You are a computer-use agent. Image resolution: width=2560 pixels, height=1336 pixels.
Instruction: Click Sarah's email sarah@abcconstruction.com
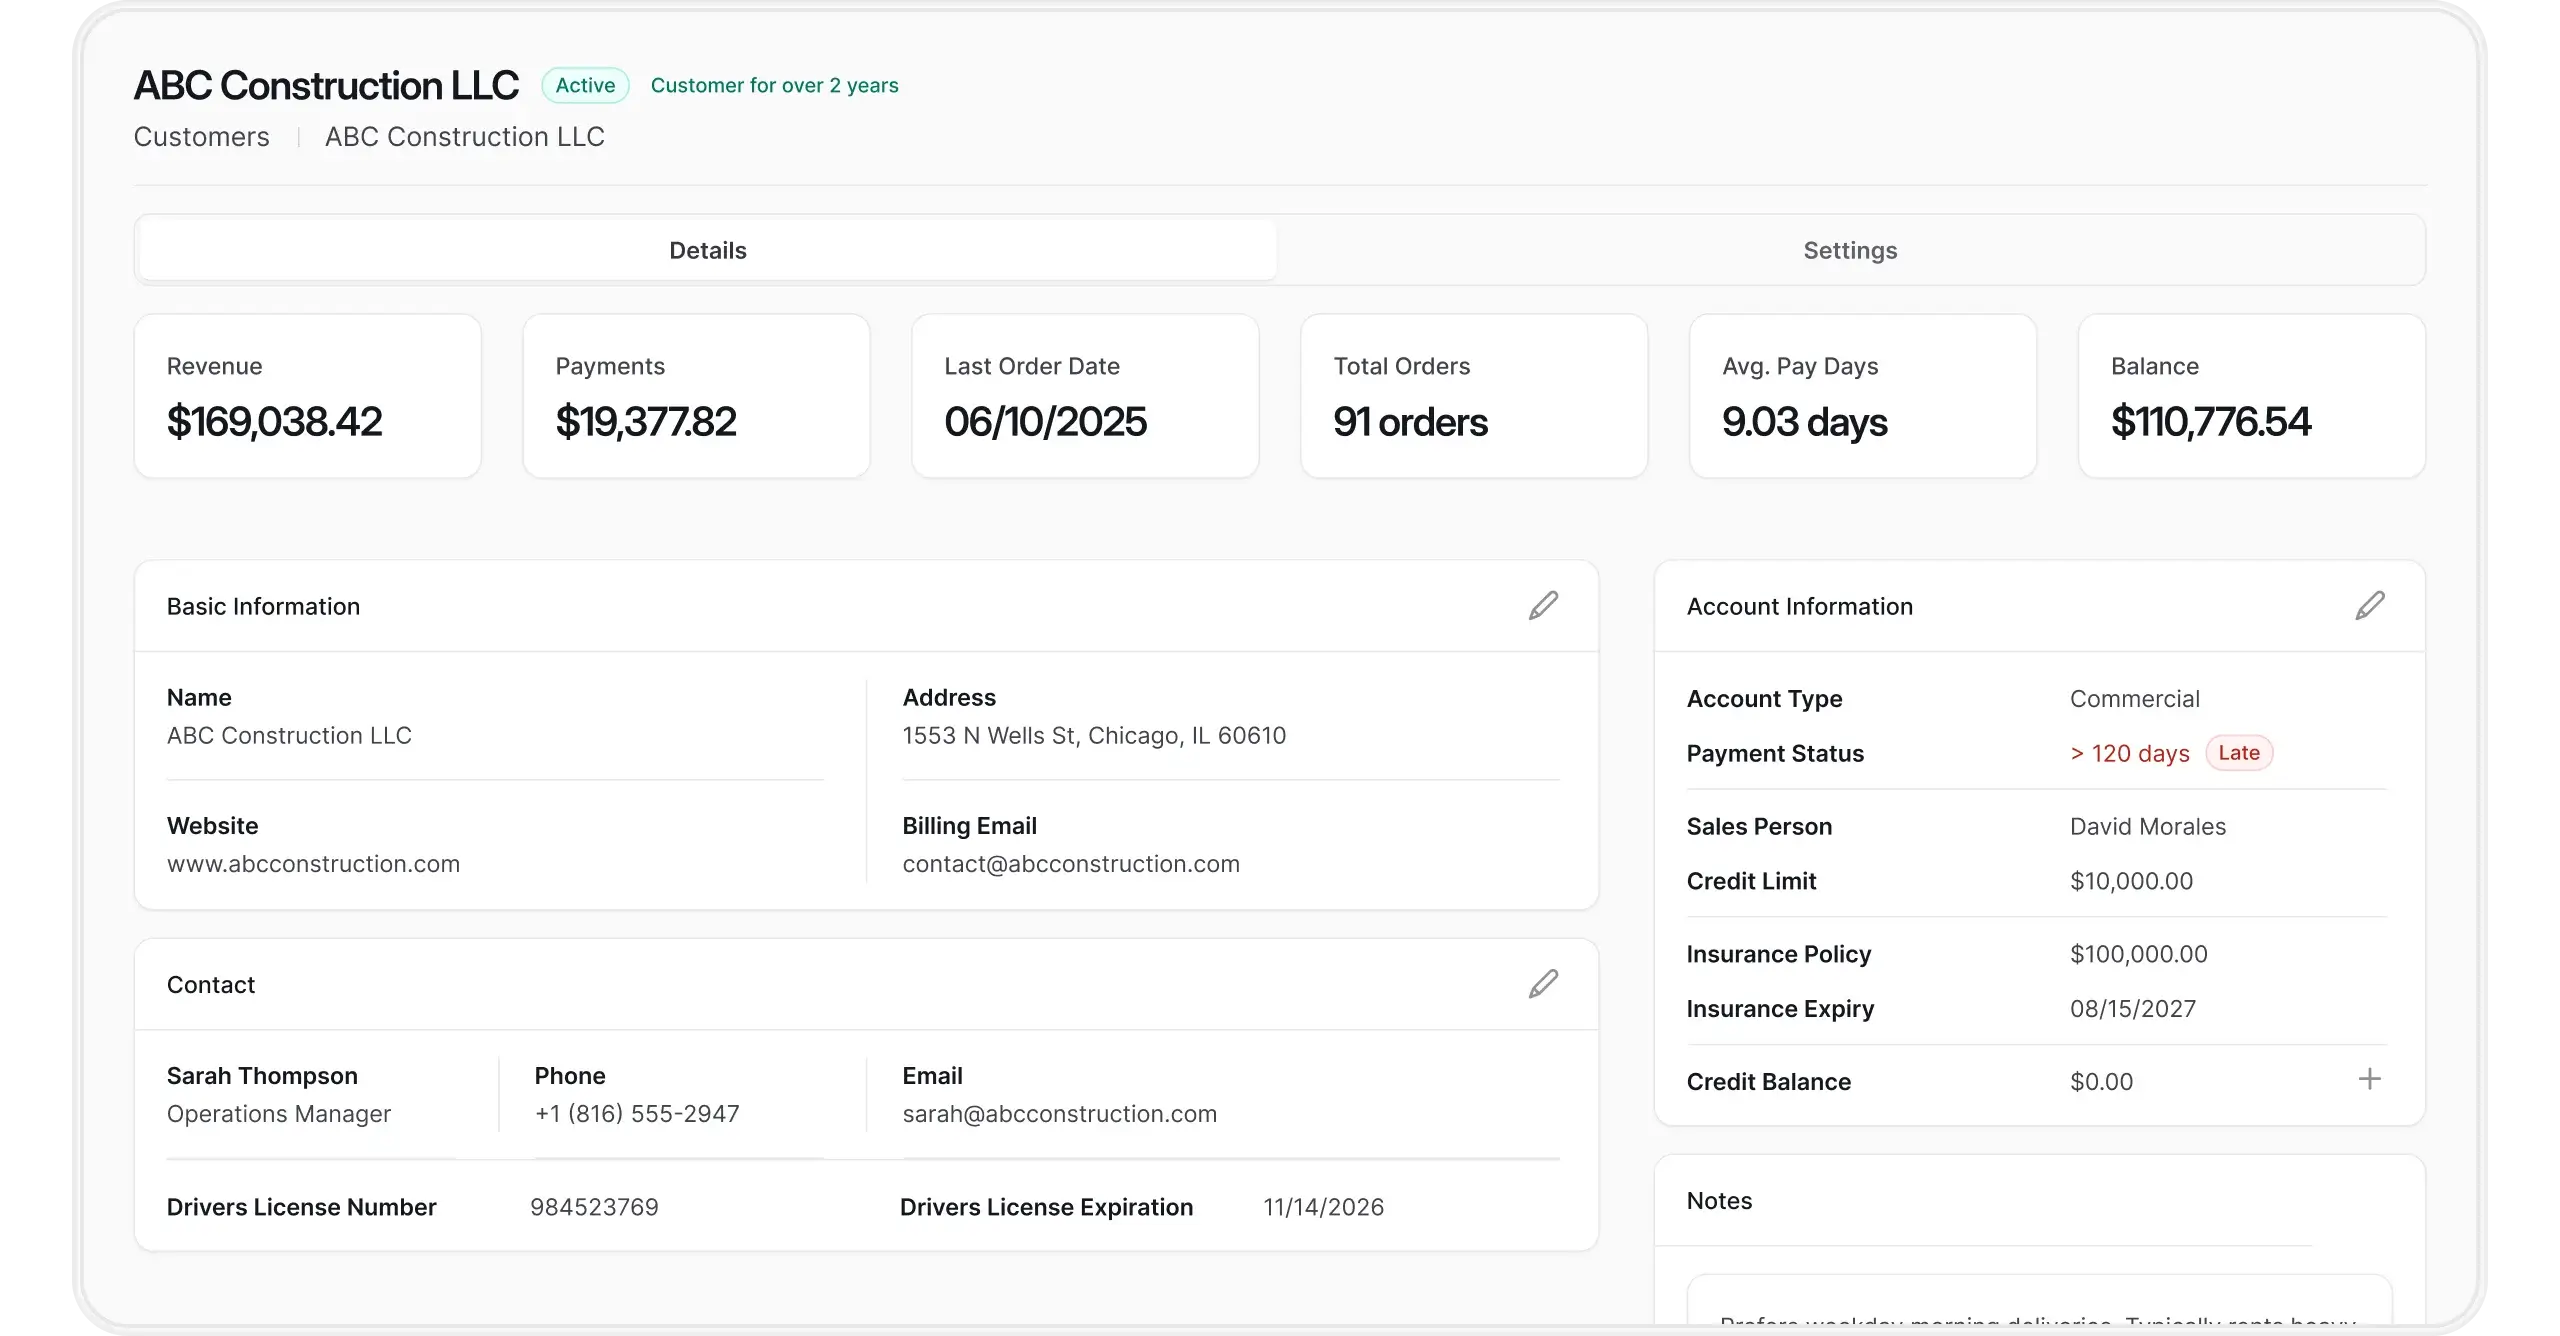coord(1059,1114)
